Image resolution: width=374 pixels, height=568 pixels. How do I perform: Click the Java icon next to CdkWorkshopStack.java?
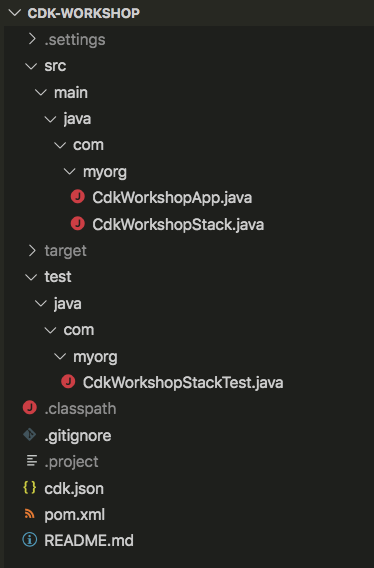(78, 224)
